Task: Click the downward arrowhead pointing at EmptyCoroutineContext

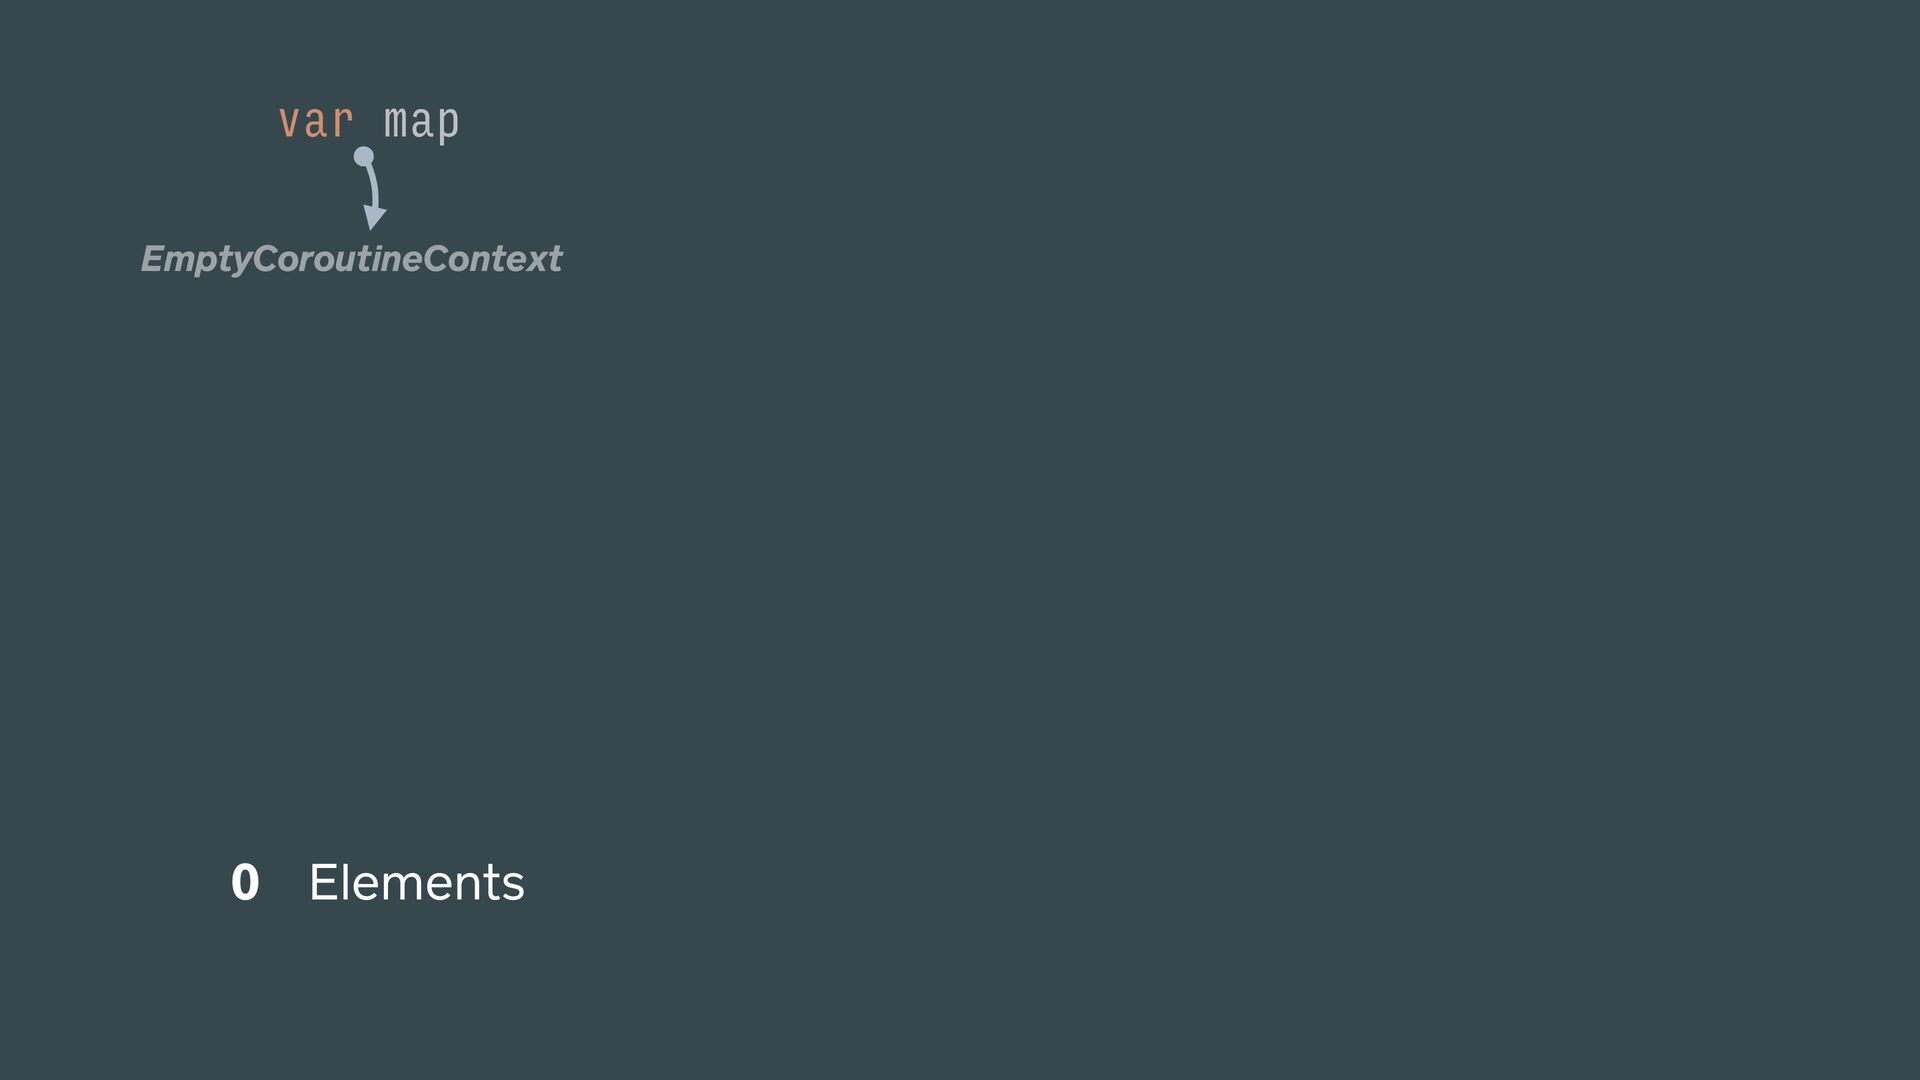Action: pyautogui.click(x=374, y=217)
